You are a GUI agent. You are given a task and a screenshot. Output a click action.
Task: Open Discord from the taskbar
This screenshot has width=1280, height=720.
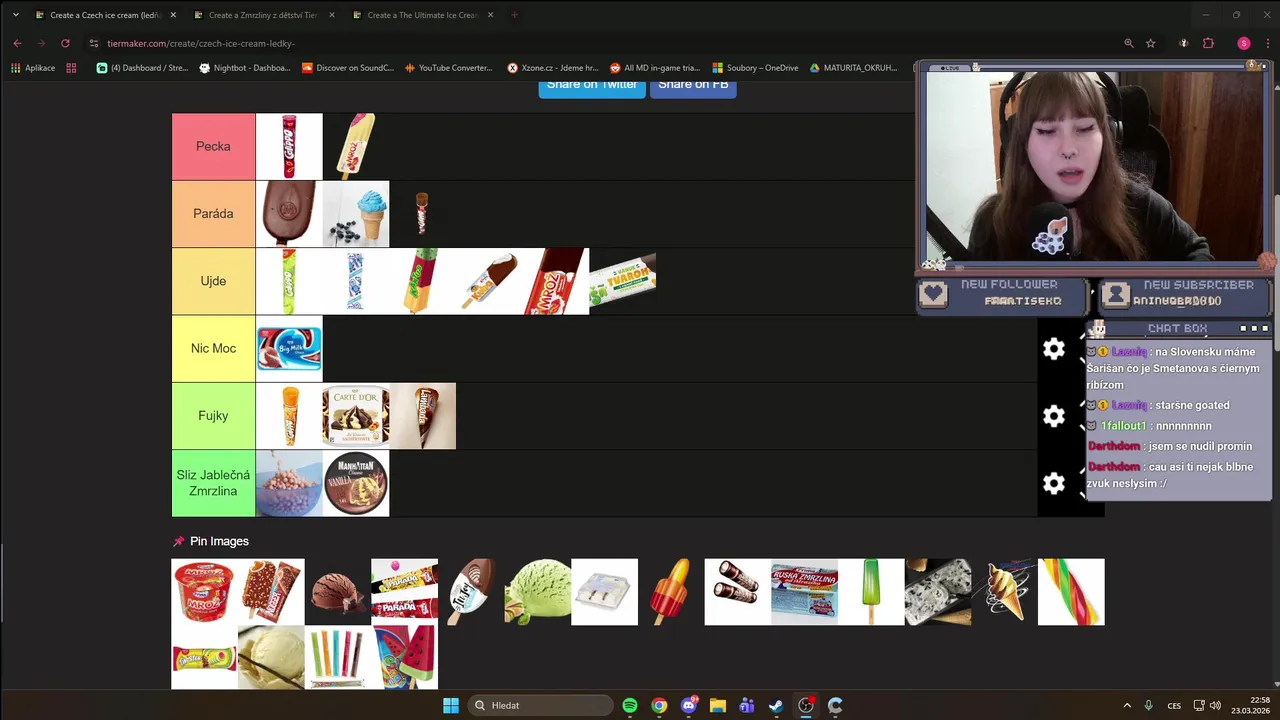click(688, 705)
